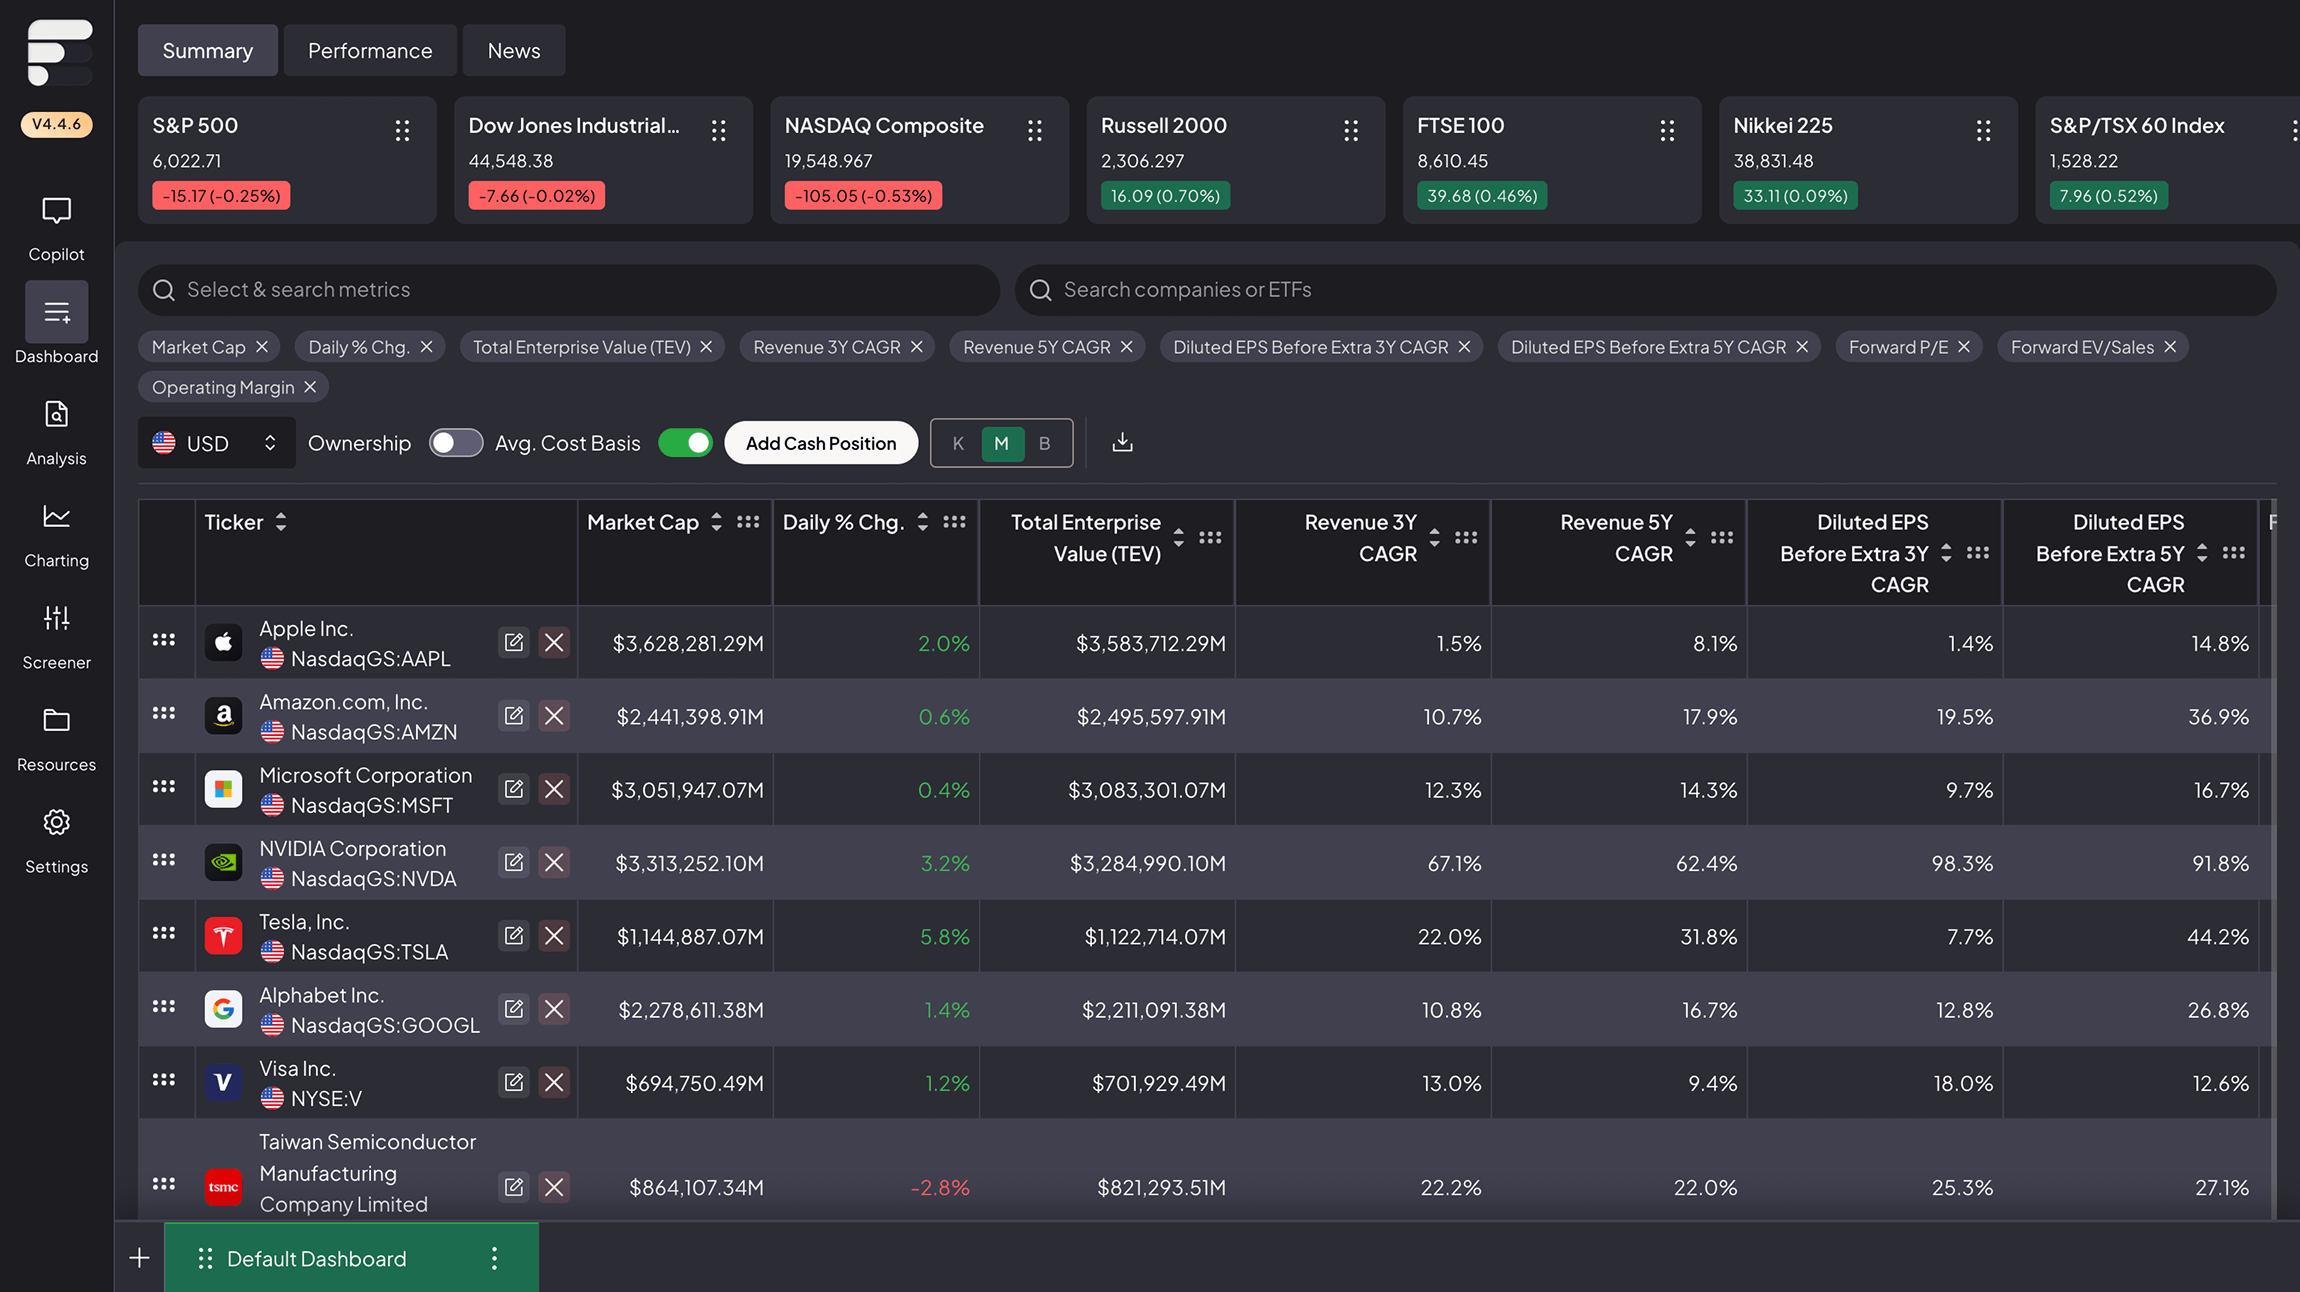Remove Tesla, Inc. from watchlist
2300x1292 pixels.
click(554, 936)
